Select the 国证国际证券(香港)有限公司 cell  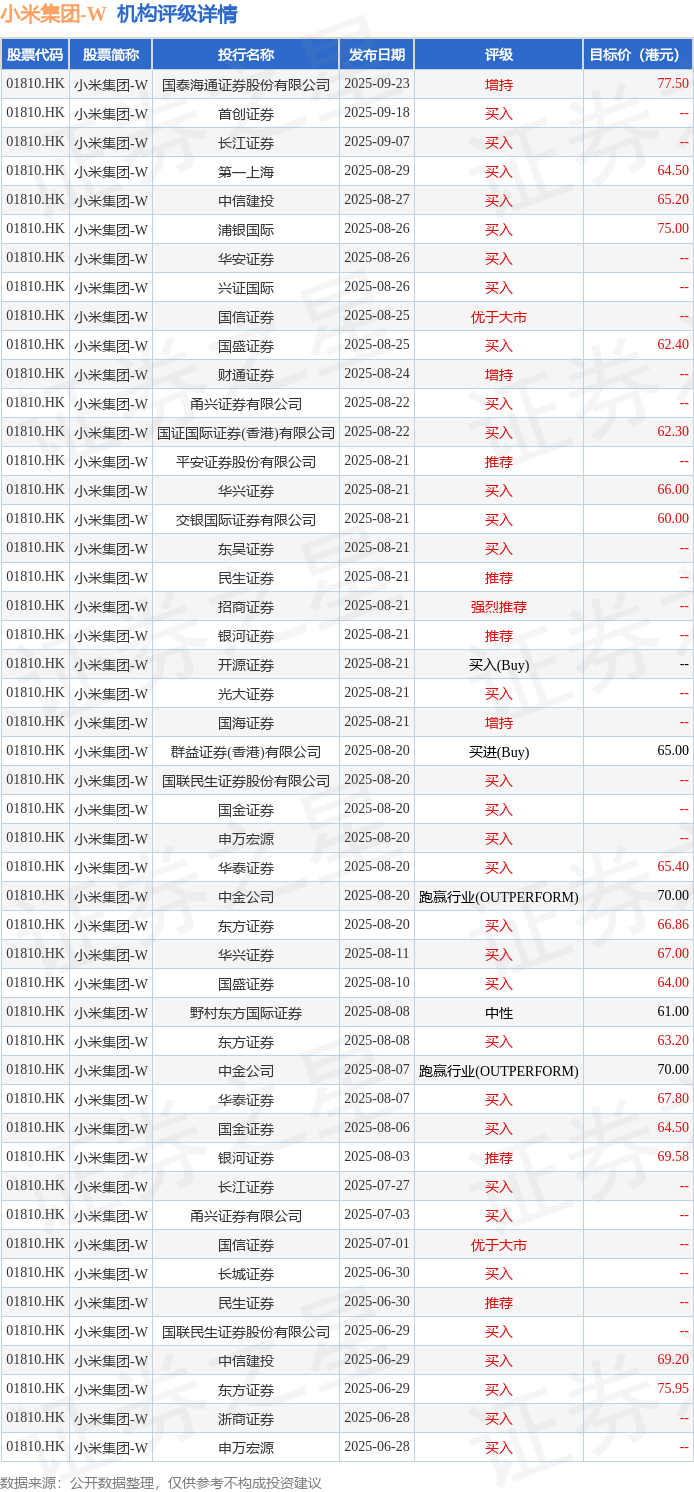tap(246, 433)
